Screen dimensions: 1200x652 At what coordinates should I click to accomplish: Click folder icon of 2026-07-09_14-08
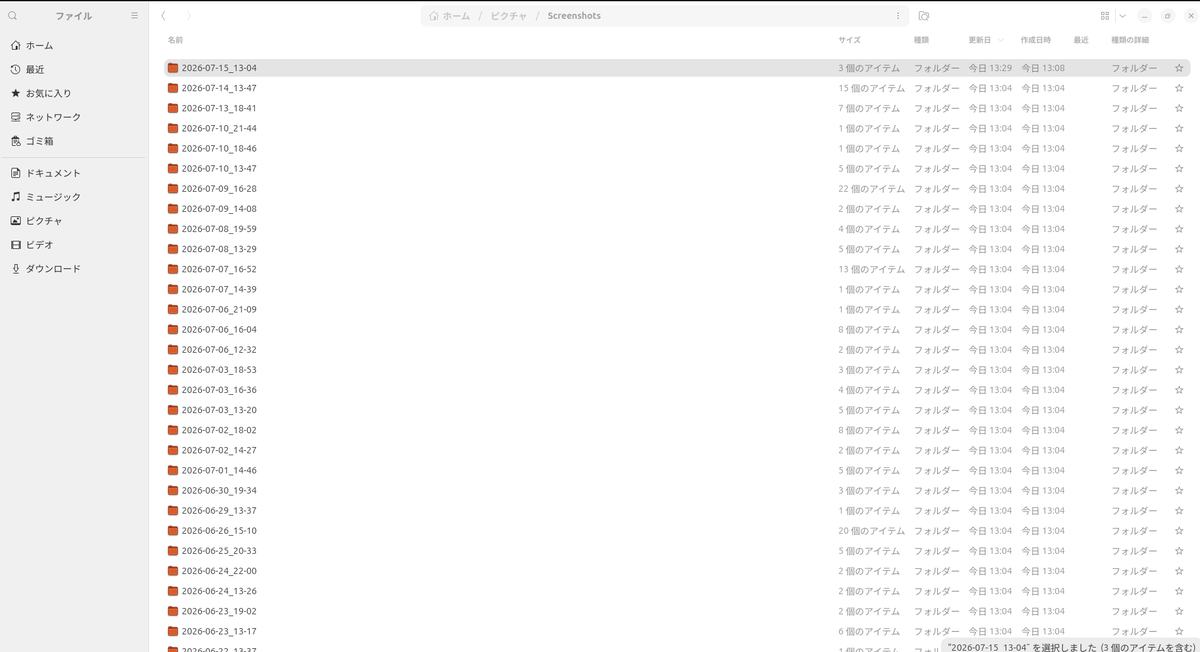click(x=173, y=209)
